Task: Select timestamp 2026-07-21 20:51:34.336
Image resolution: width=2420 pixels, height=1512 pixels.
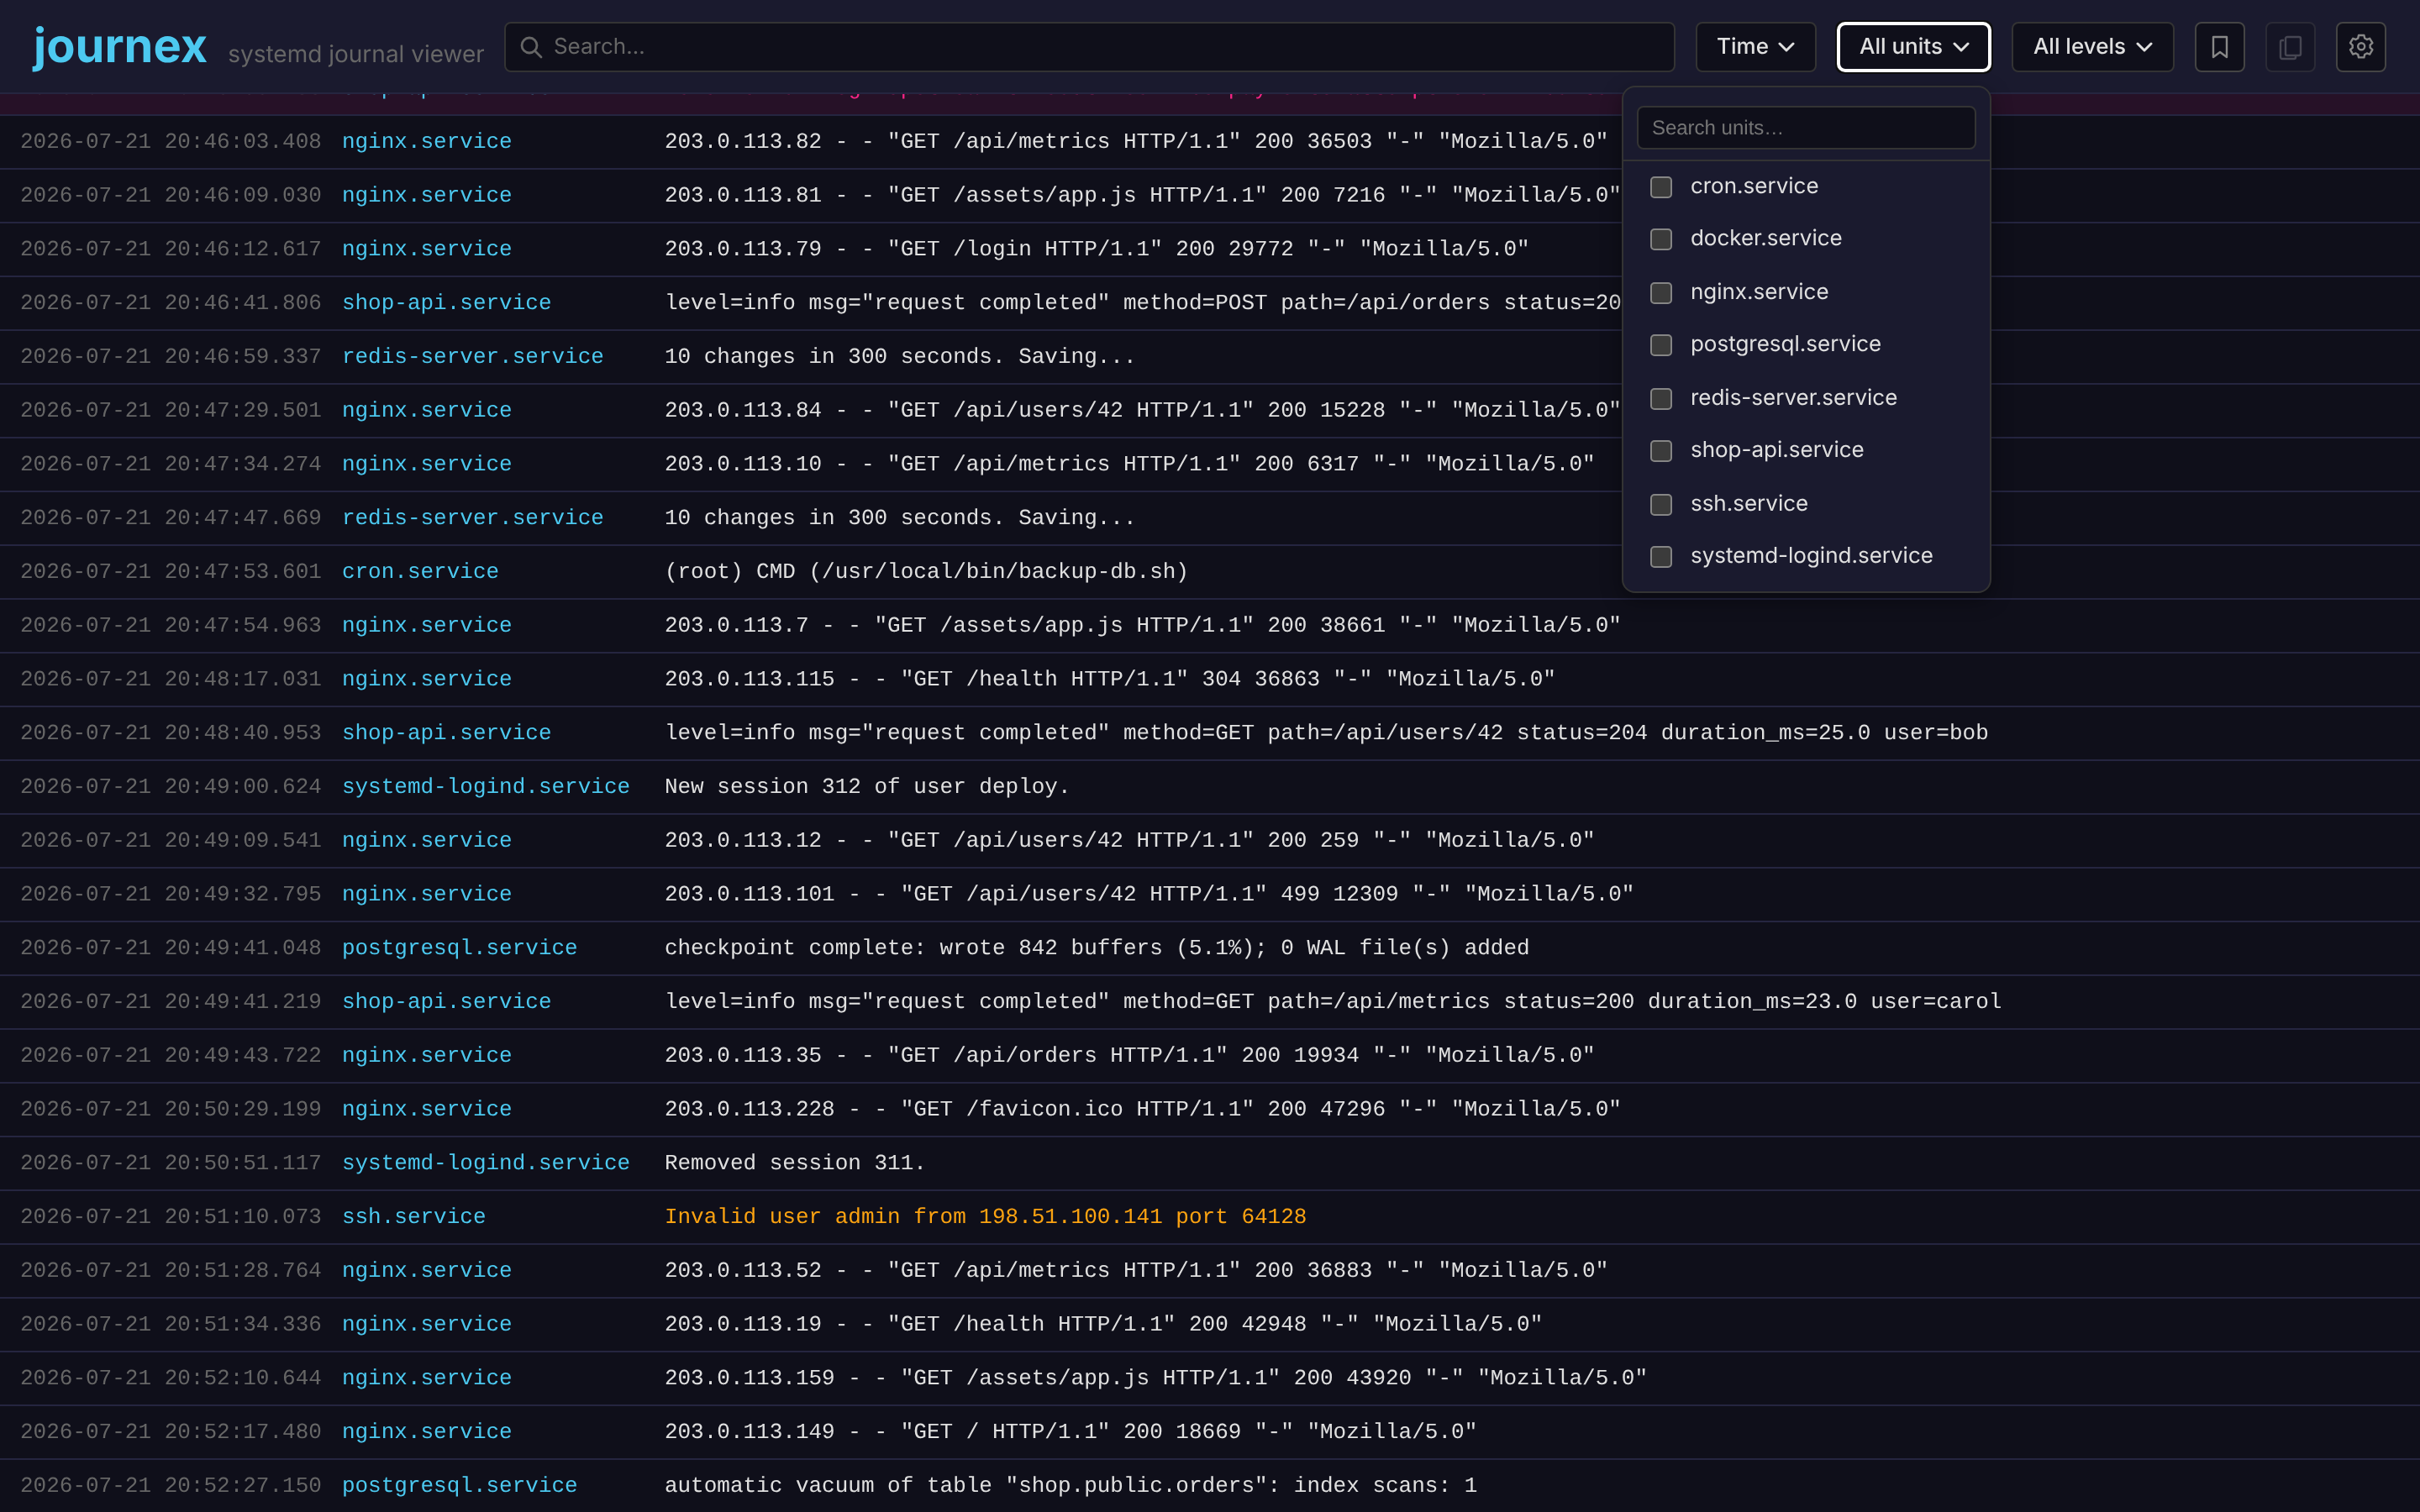Action: (x=170, y=1325)
